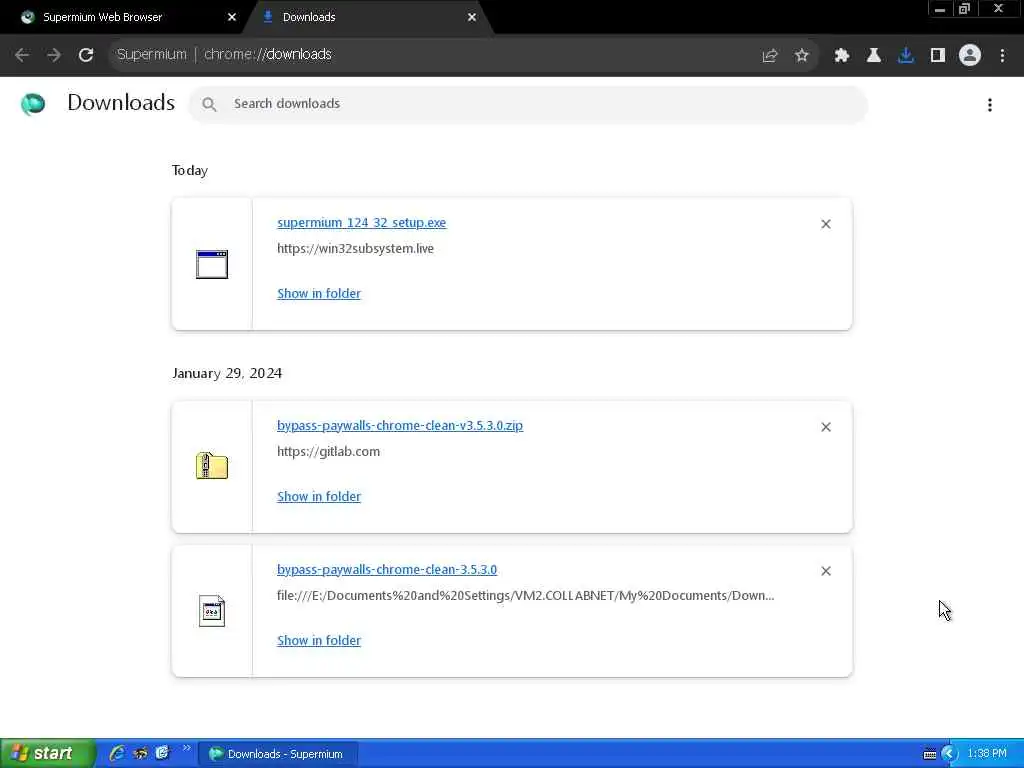
Task: Expand hidden tray icons arrow
Action: tap(950, 754)
